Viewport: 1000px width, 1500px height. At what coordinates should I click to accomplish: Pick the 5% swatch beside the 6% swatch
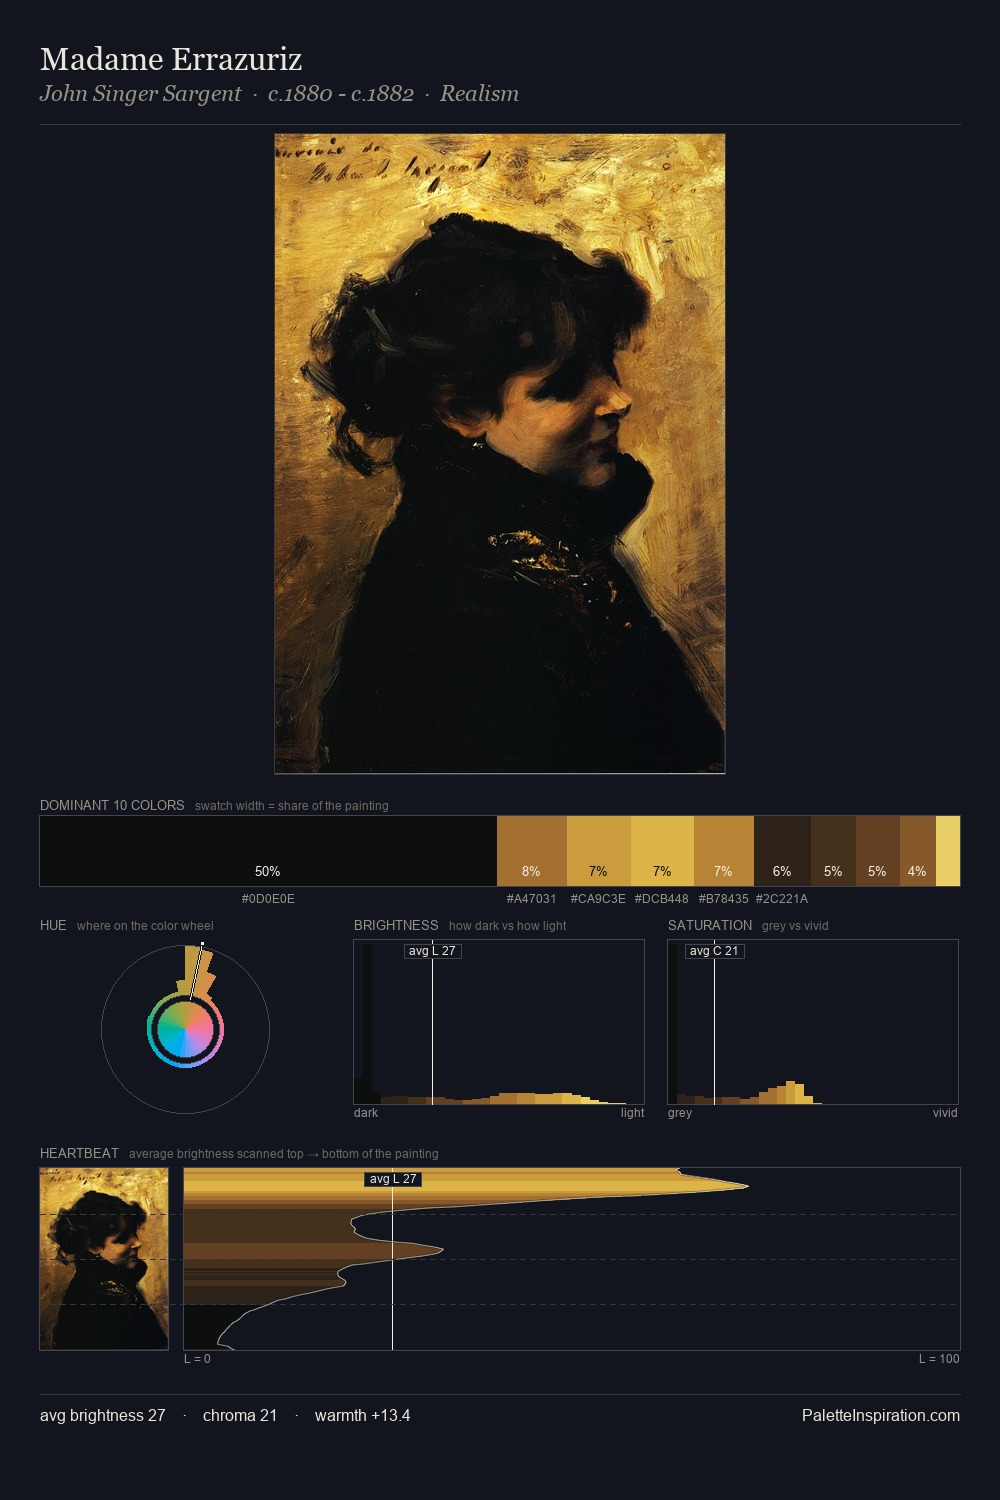tap(833, 851)
